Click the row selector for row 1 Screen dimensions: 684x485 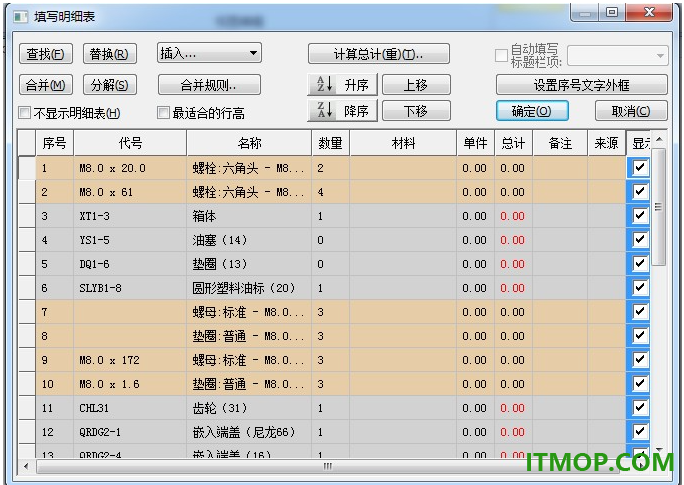click(27, 168)
